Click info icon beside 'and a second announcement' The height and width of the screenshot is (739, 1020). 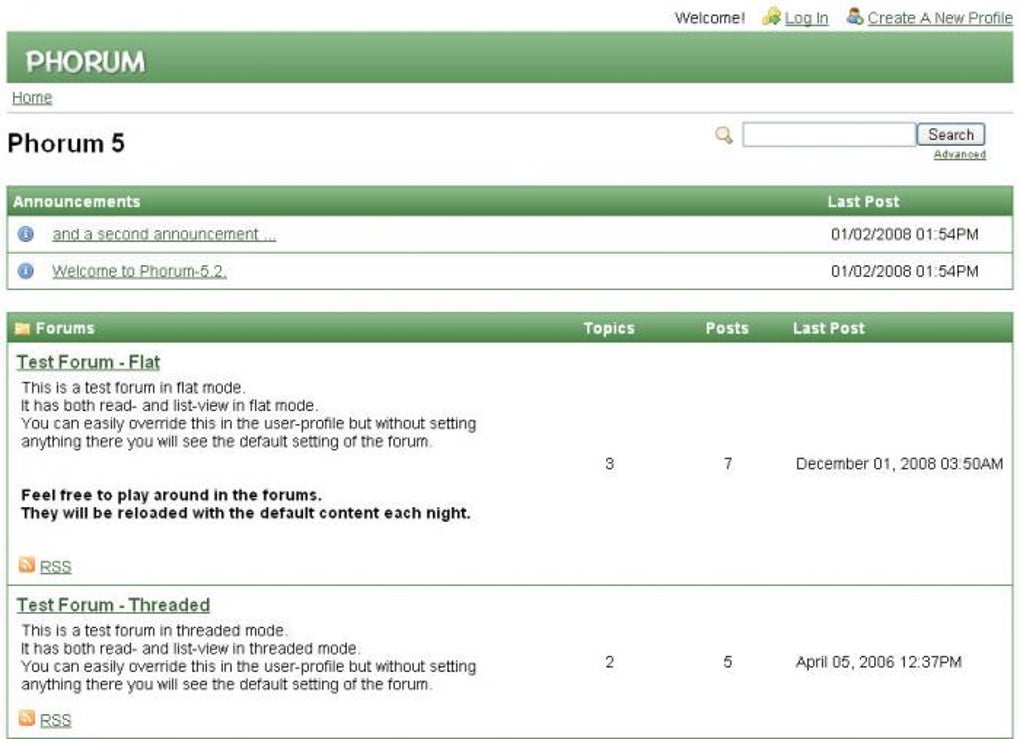coord(26,234)
